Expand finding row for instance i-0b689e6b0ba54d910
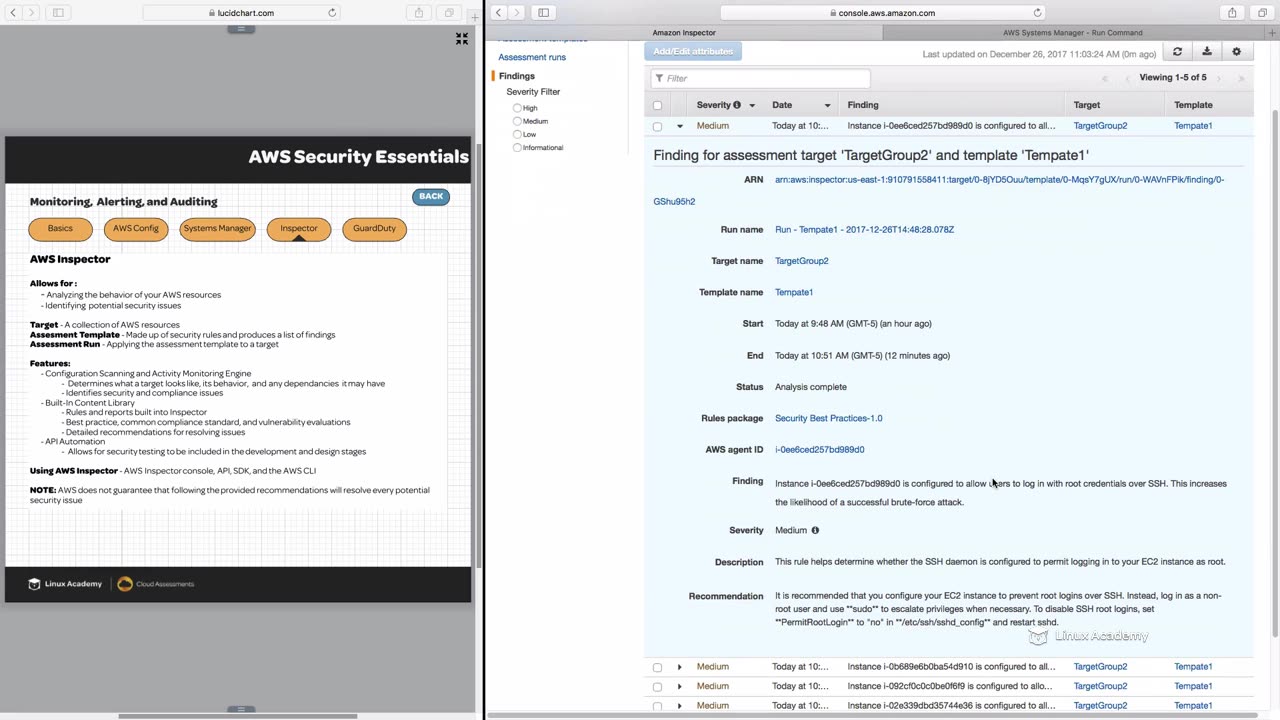Viewport: 1280px width, 720px height. click(680, 667)
